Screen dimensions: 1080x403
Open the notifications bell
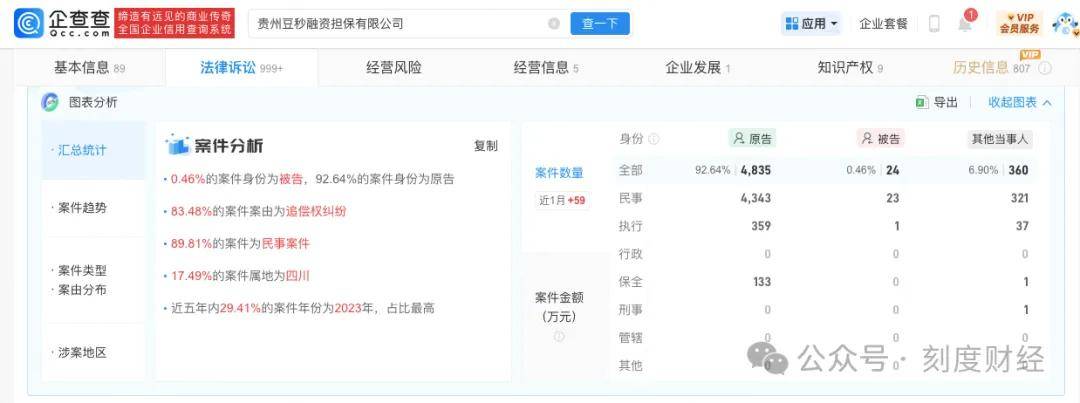[965, 24]
